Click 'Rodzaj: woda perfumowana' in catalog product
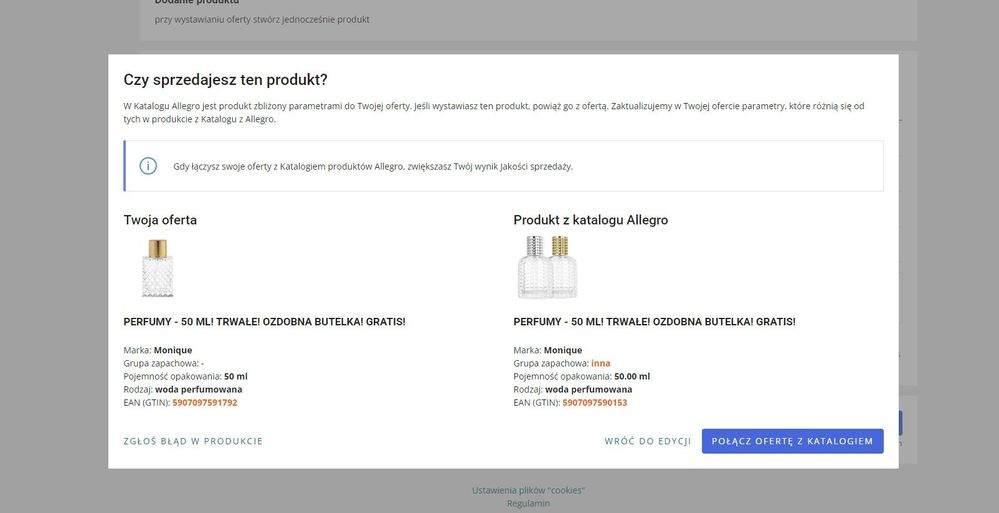Screen dimensions: 999x513 click(x=573, y=389)
